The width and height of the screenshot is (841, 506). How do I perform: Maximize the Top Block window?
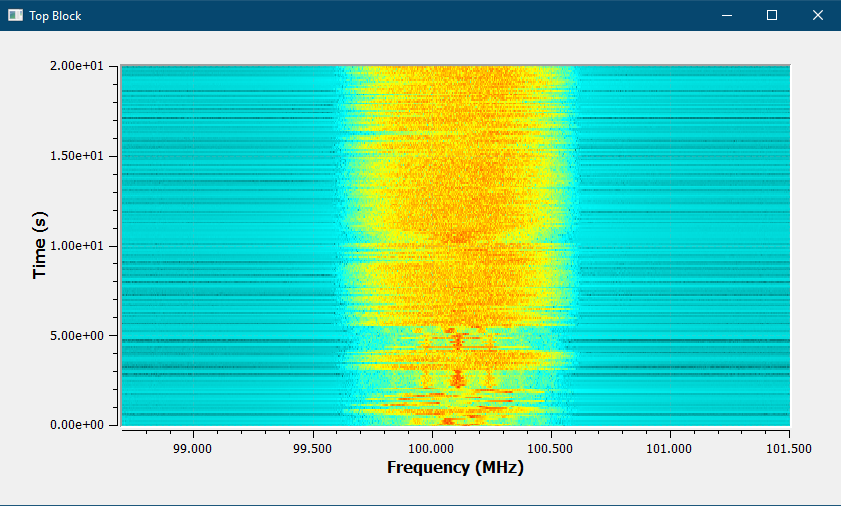pos(772,15)
